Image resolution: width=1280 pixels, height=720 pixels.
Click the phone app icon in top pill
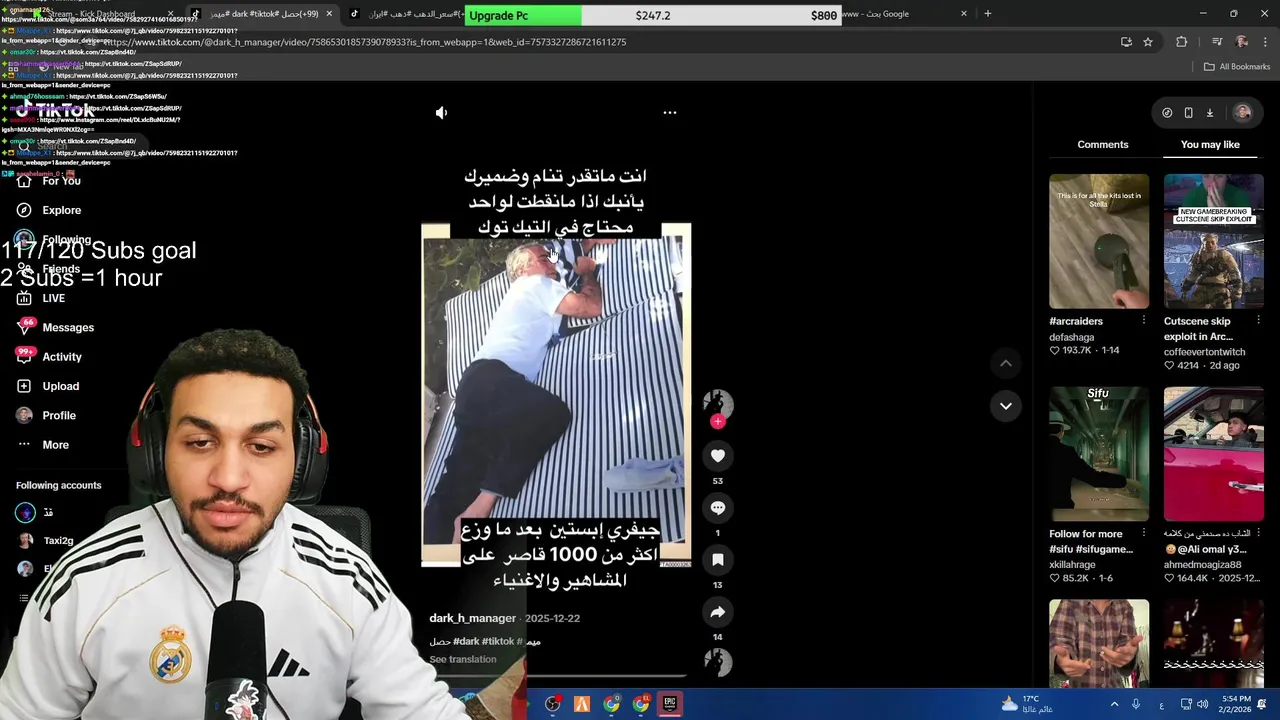coord(1188,113)
